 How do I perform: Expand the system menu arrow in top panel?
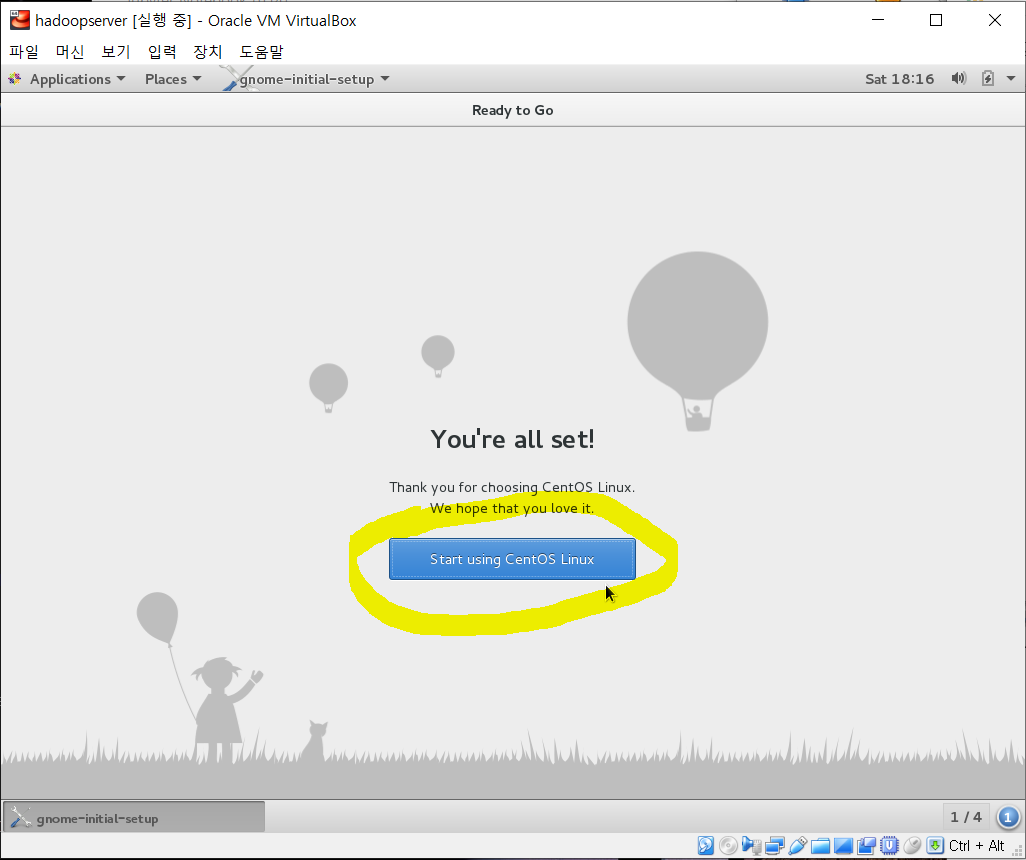[x=1010, y=79]
